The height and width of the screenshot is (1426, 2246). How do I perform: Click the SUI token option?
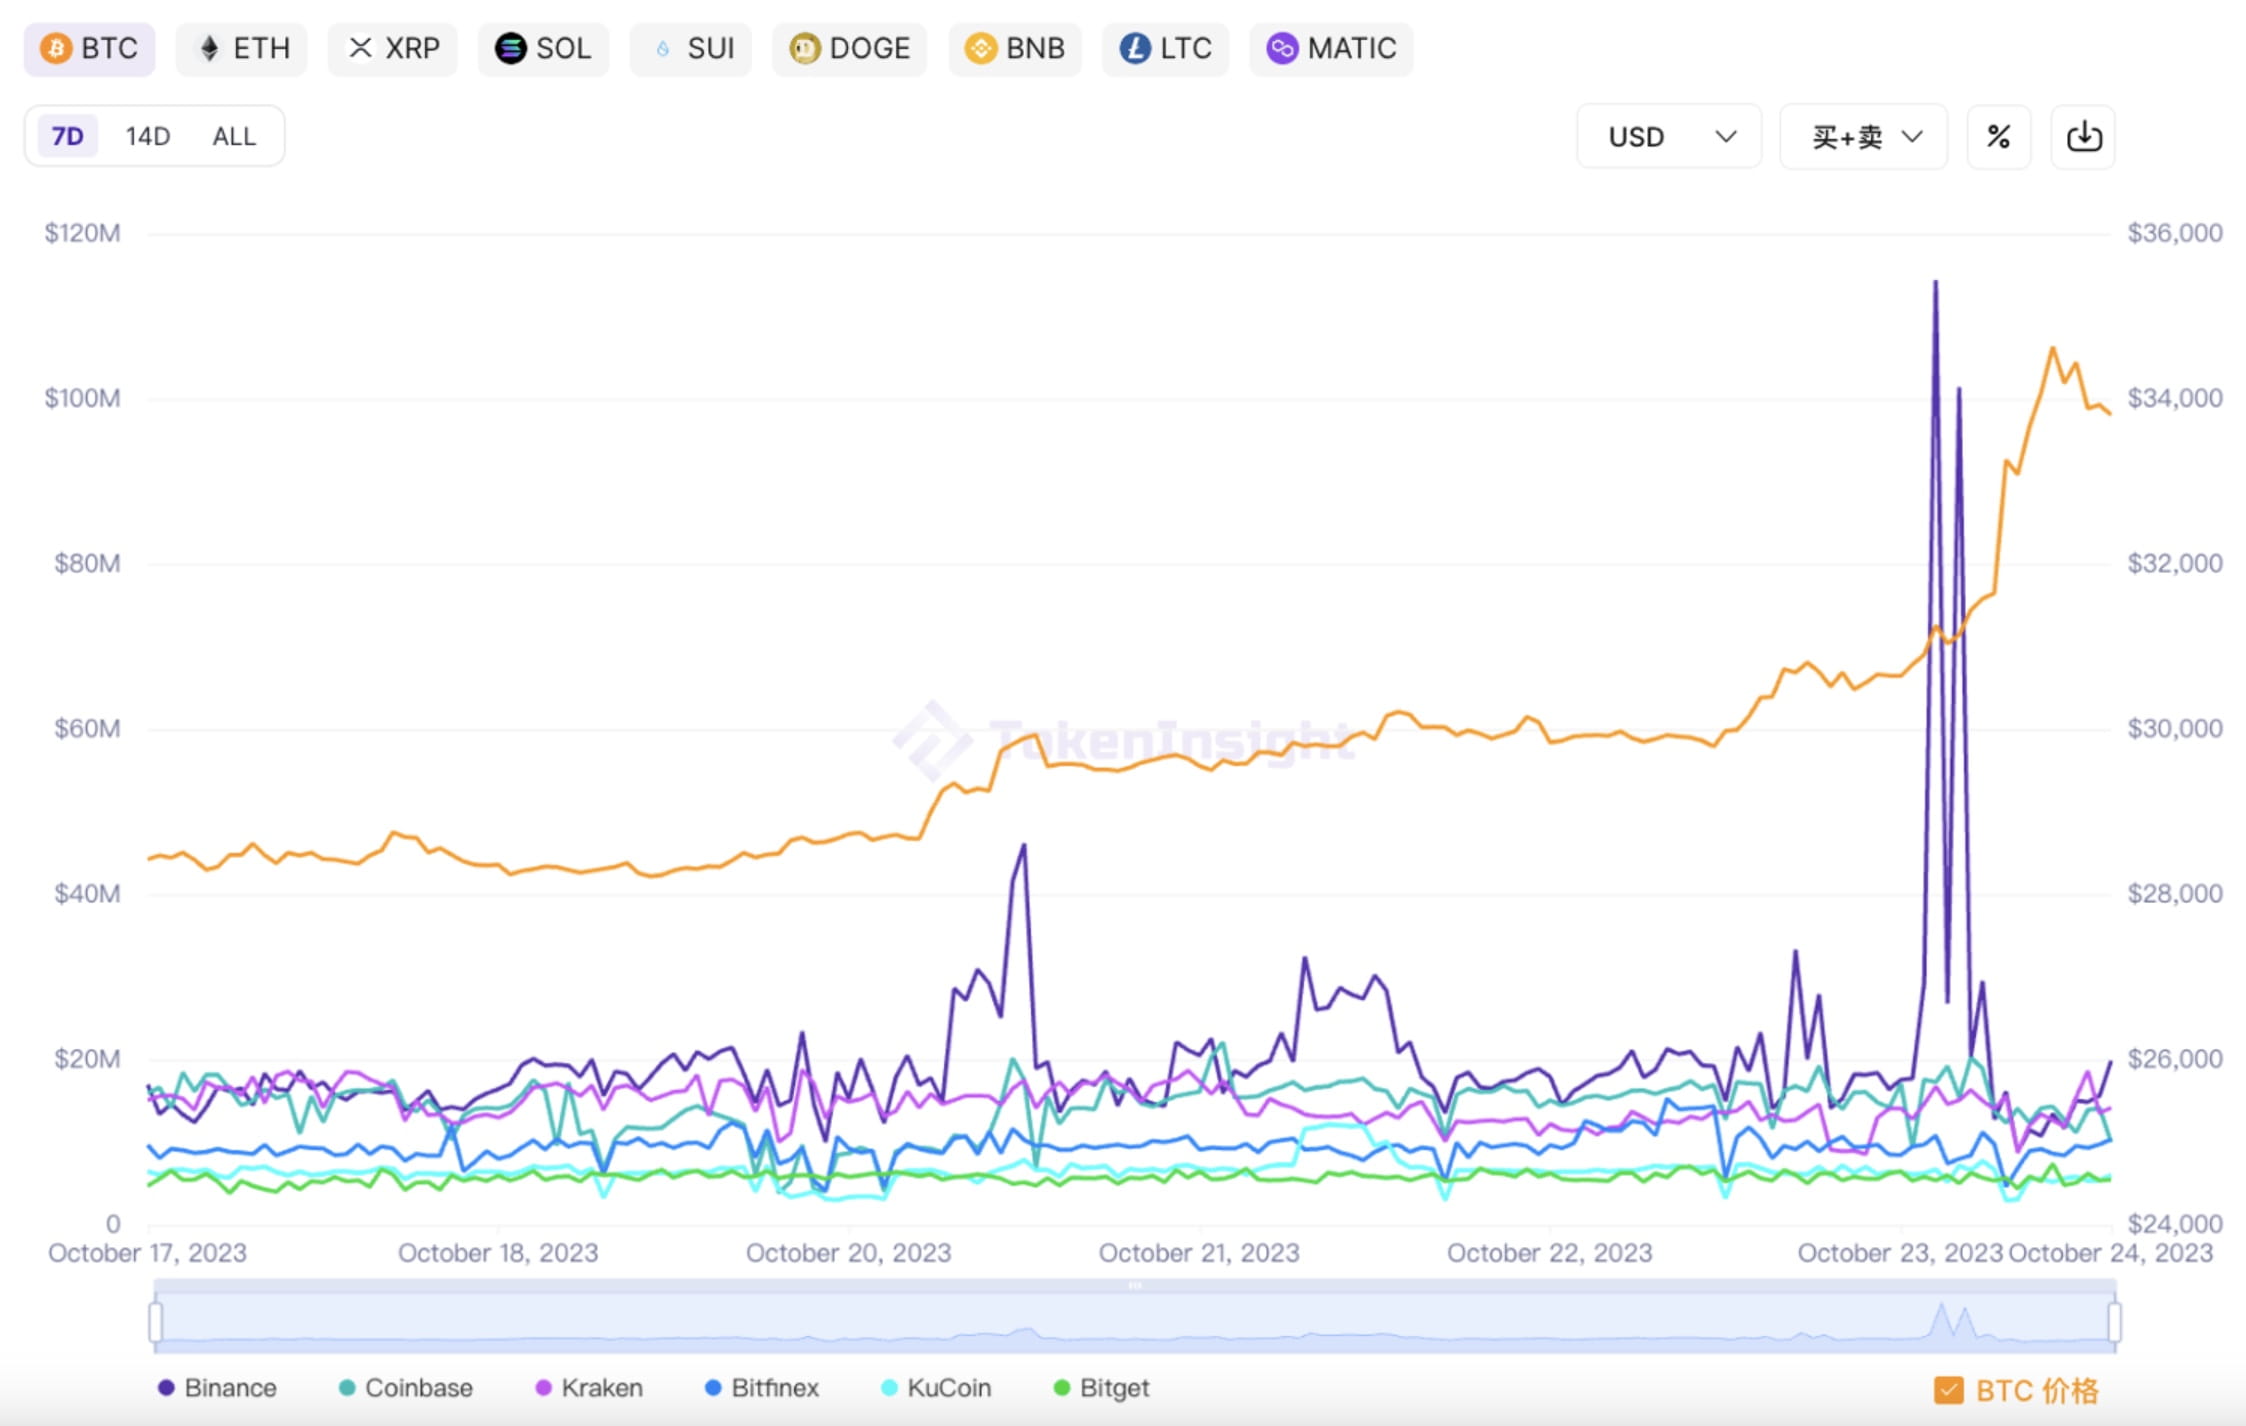690,48
